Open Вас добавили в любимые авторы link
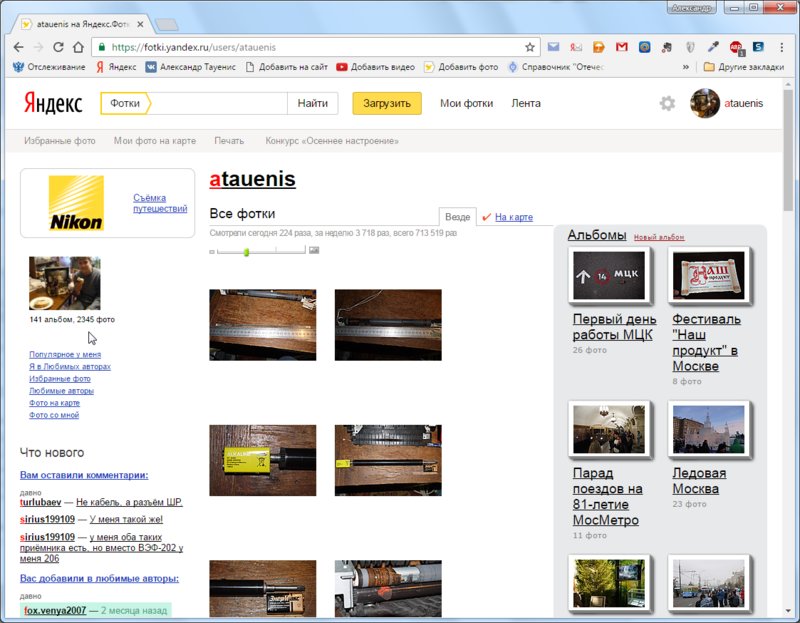 (99, 579)
